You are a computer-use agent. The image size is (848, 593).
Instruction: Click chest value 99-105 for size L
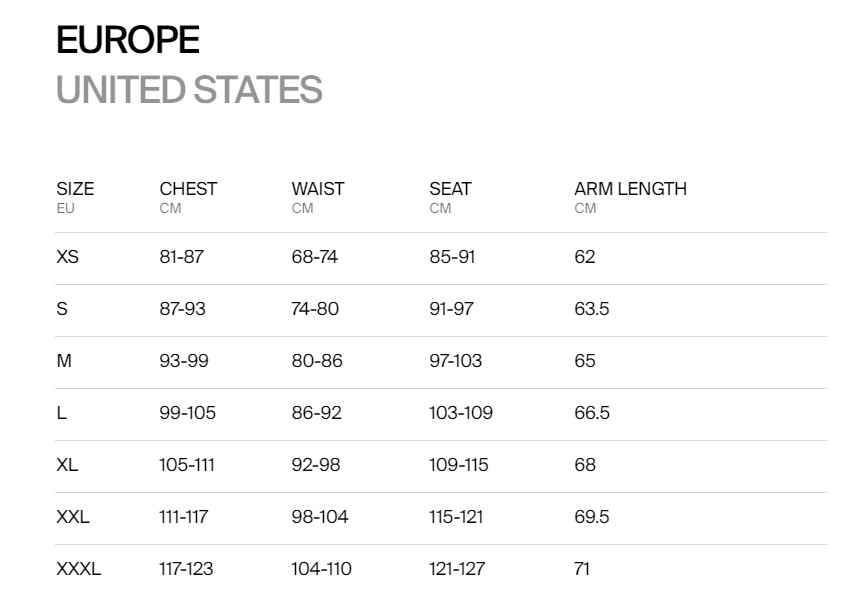pyautogui.click(x=188, y=413)
